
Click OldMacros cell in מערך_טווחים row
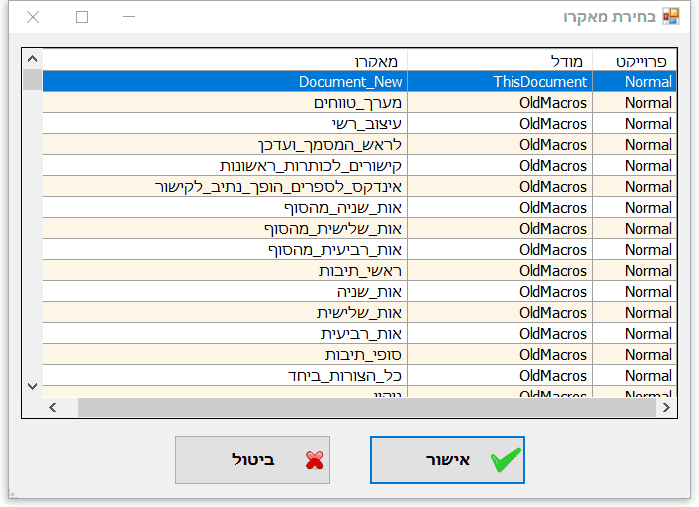500,103
